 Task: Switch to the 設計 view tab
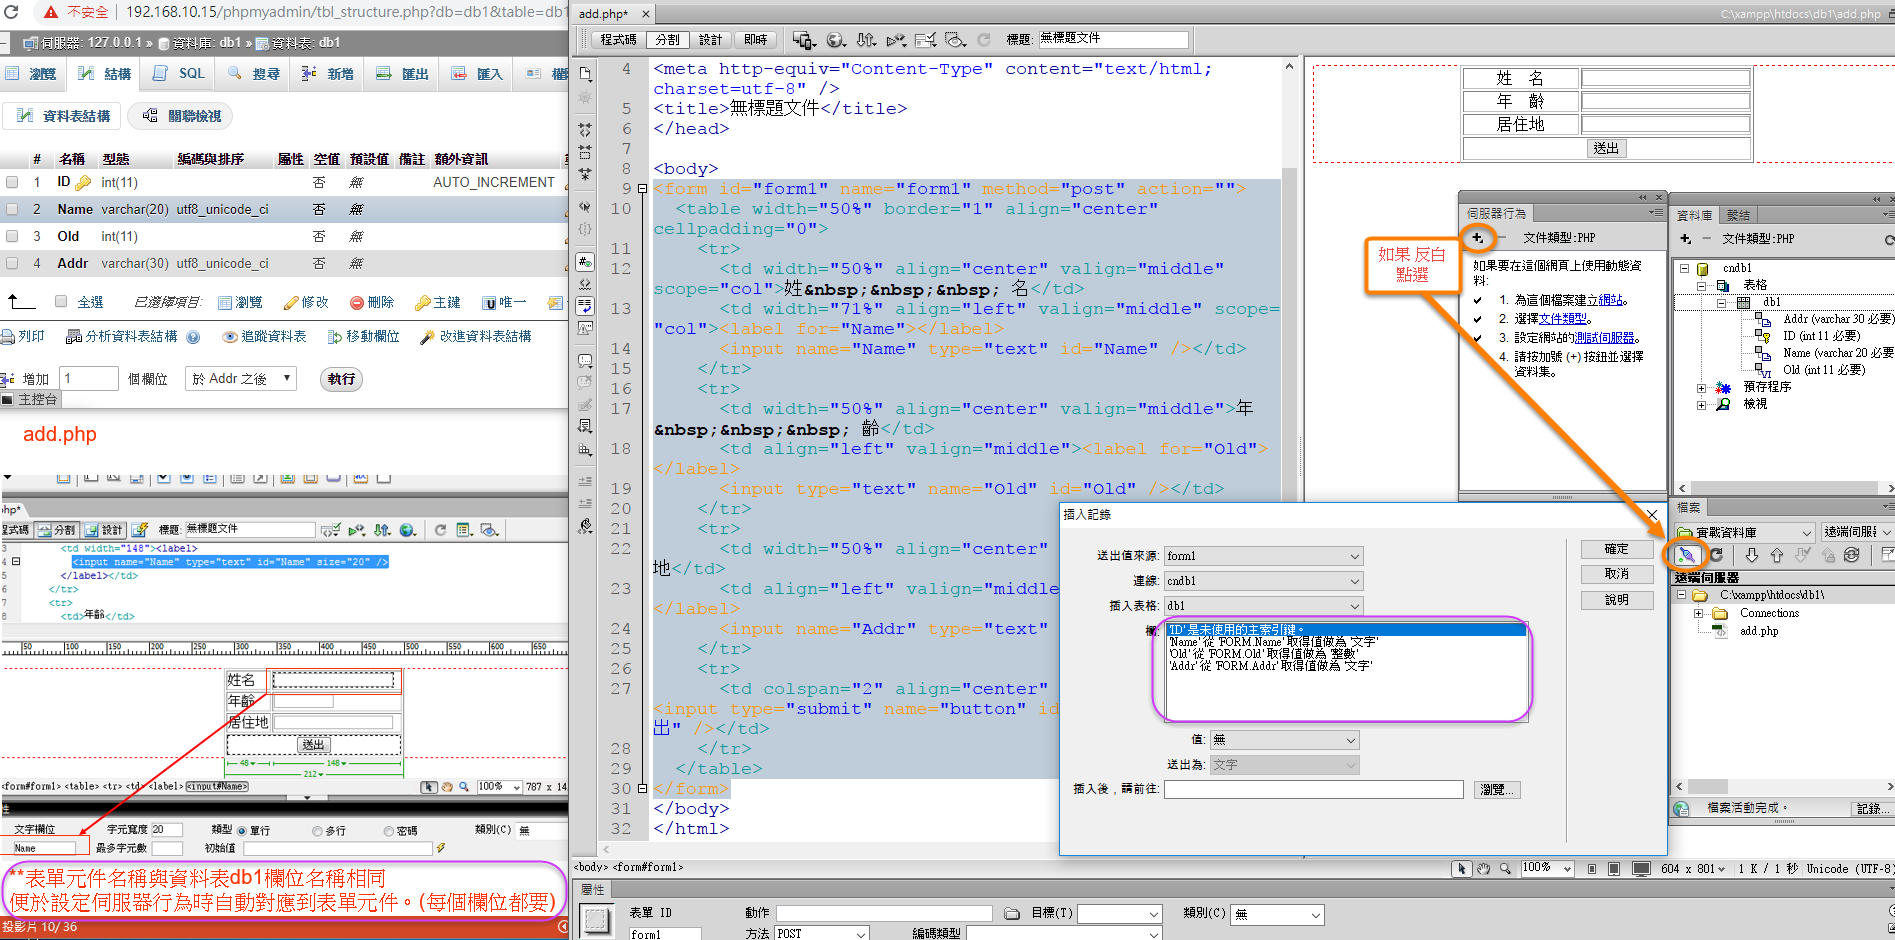[710, 40]
